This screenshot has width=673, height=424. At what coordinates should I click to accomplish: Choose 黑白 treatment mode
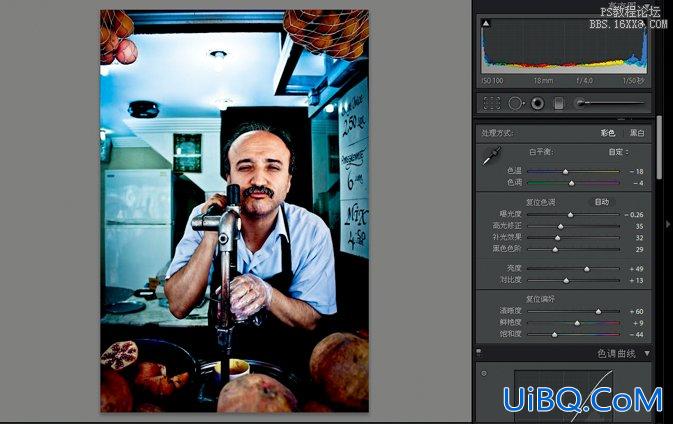[637, 133]
